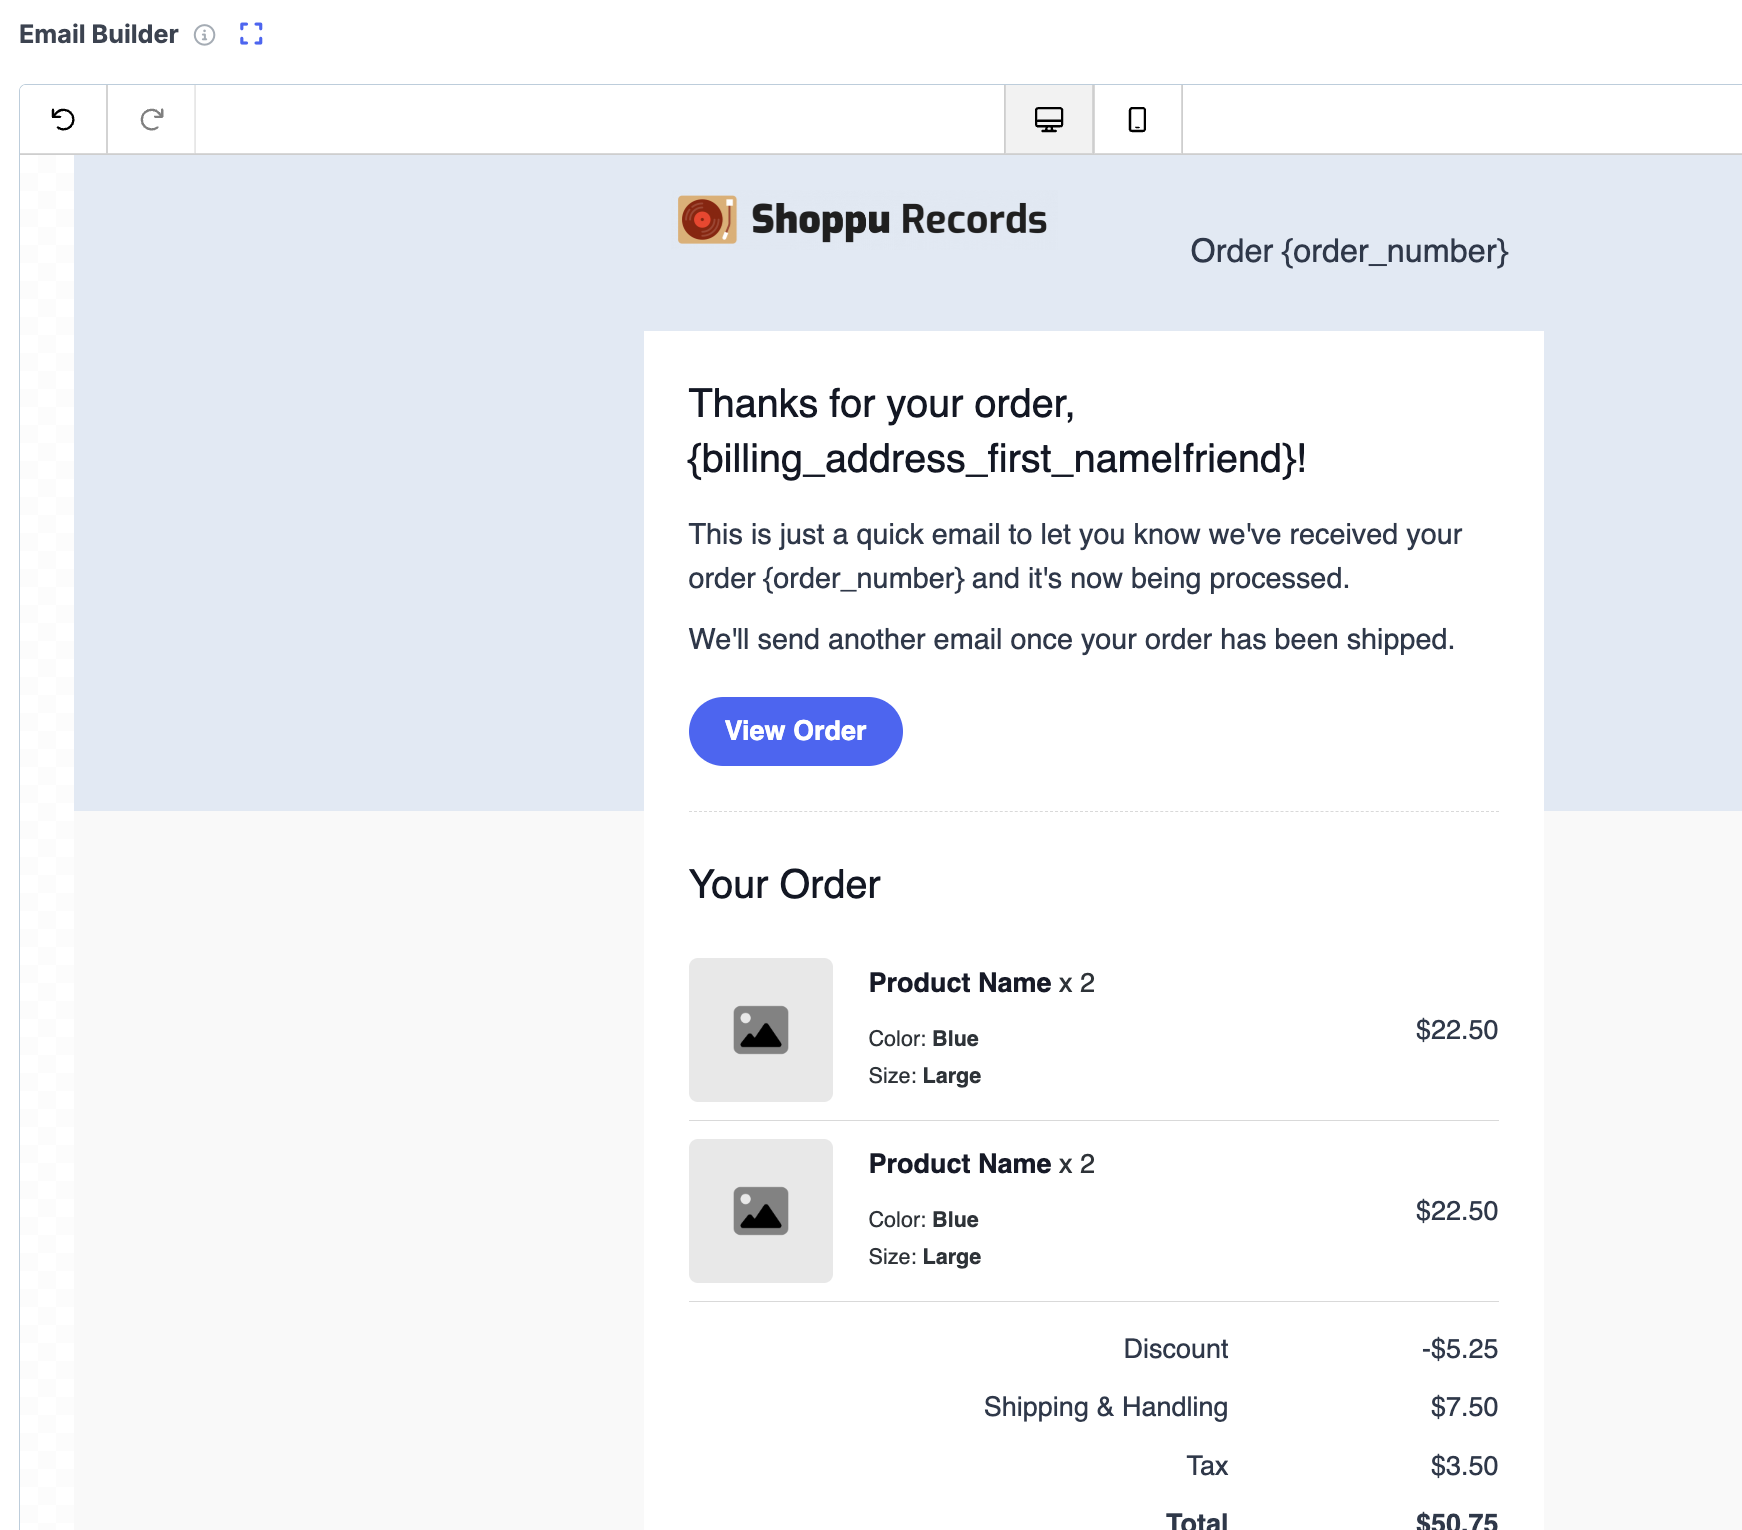This screenshot has width=1742, height=1530.
Task: Select the 'Thanks for your order' heading
Action: click(x=997, y=431)
